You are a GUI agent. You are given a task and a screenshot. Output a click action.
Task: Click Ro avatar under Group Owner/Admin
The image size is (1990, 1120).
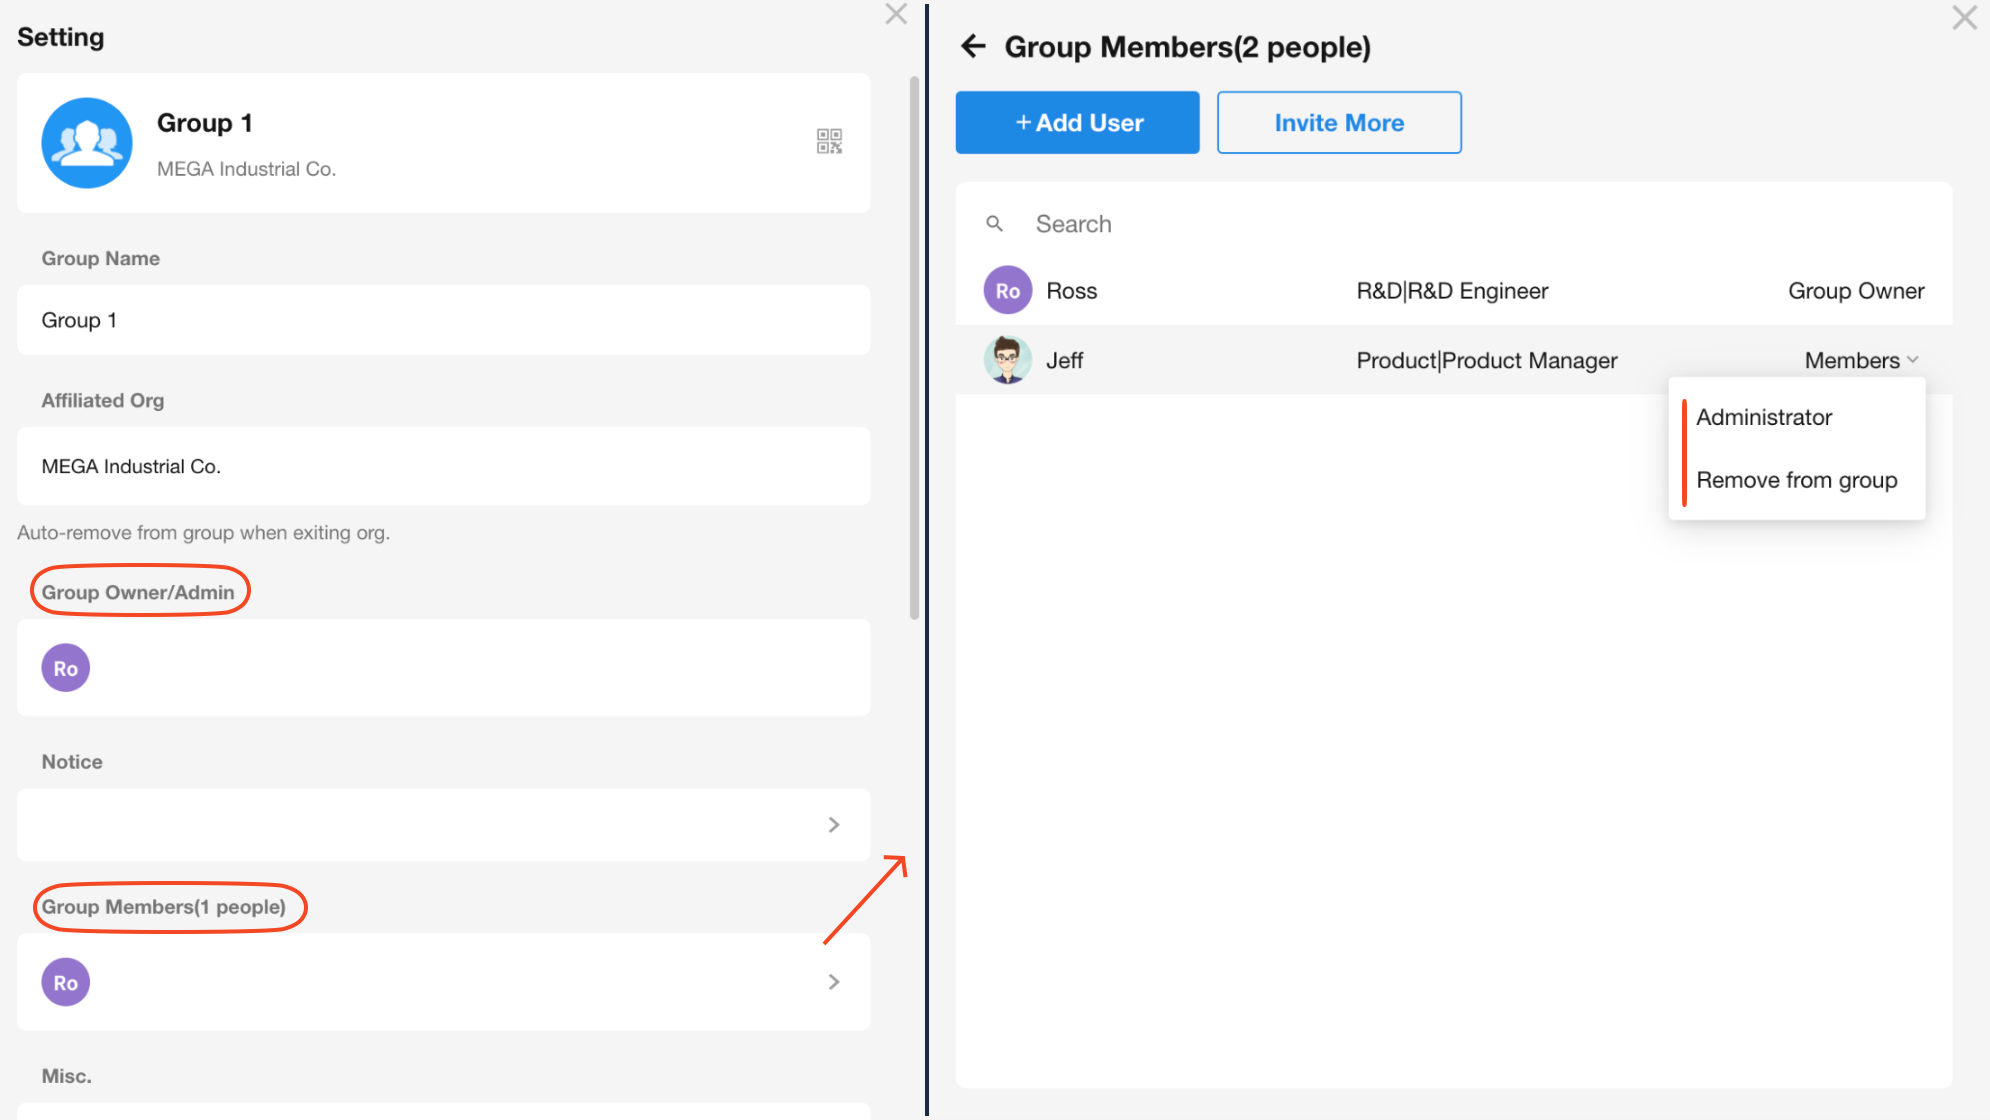66,668
